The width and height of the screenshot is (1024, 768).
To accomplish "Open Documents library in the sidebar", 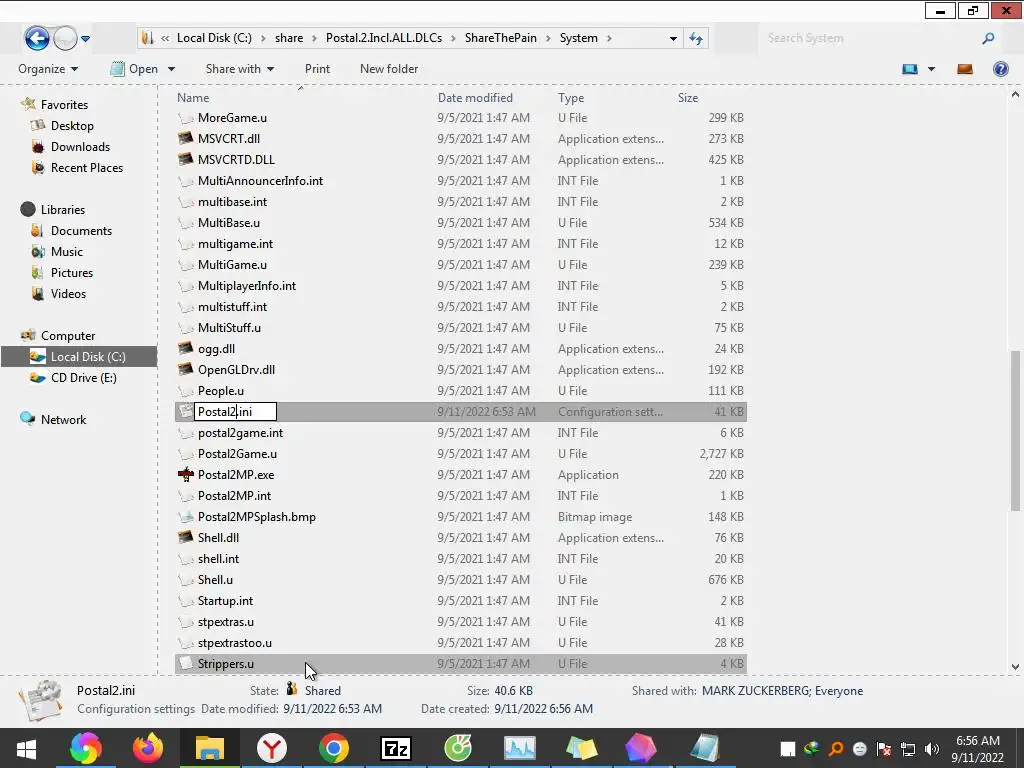I will tap(81, 231).
